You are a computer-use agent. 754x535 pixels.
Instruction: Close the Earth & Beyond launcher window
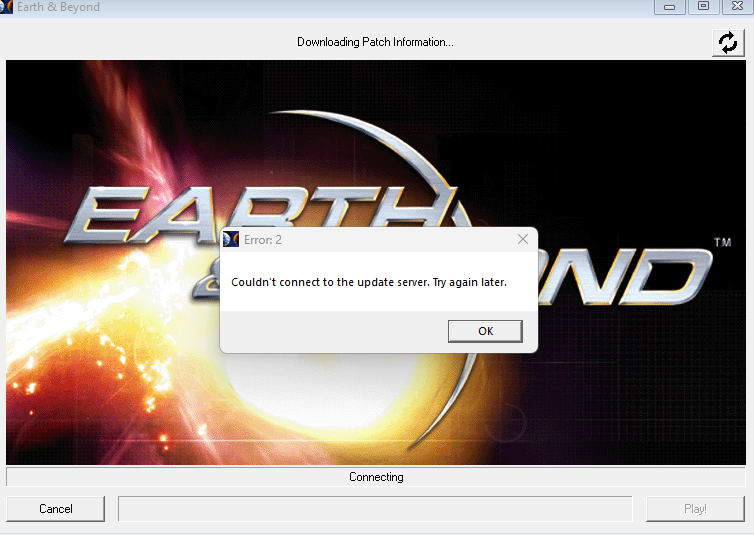click(737, 7)
